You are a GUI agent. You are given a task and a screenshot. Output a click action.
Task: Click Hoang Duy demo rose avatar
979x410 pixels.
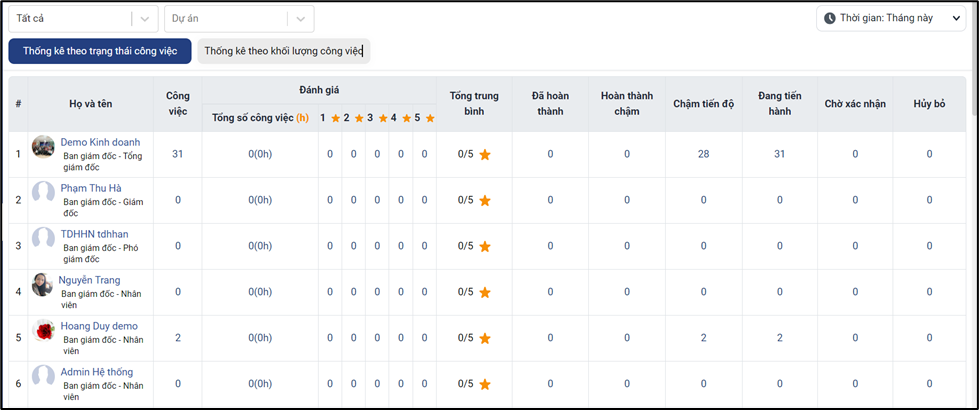tap(43, 331)
